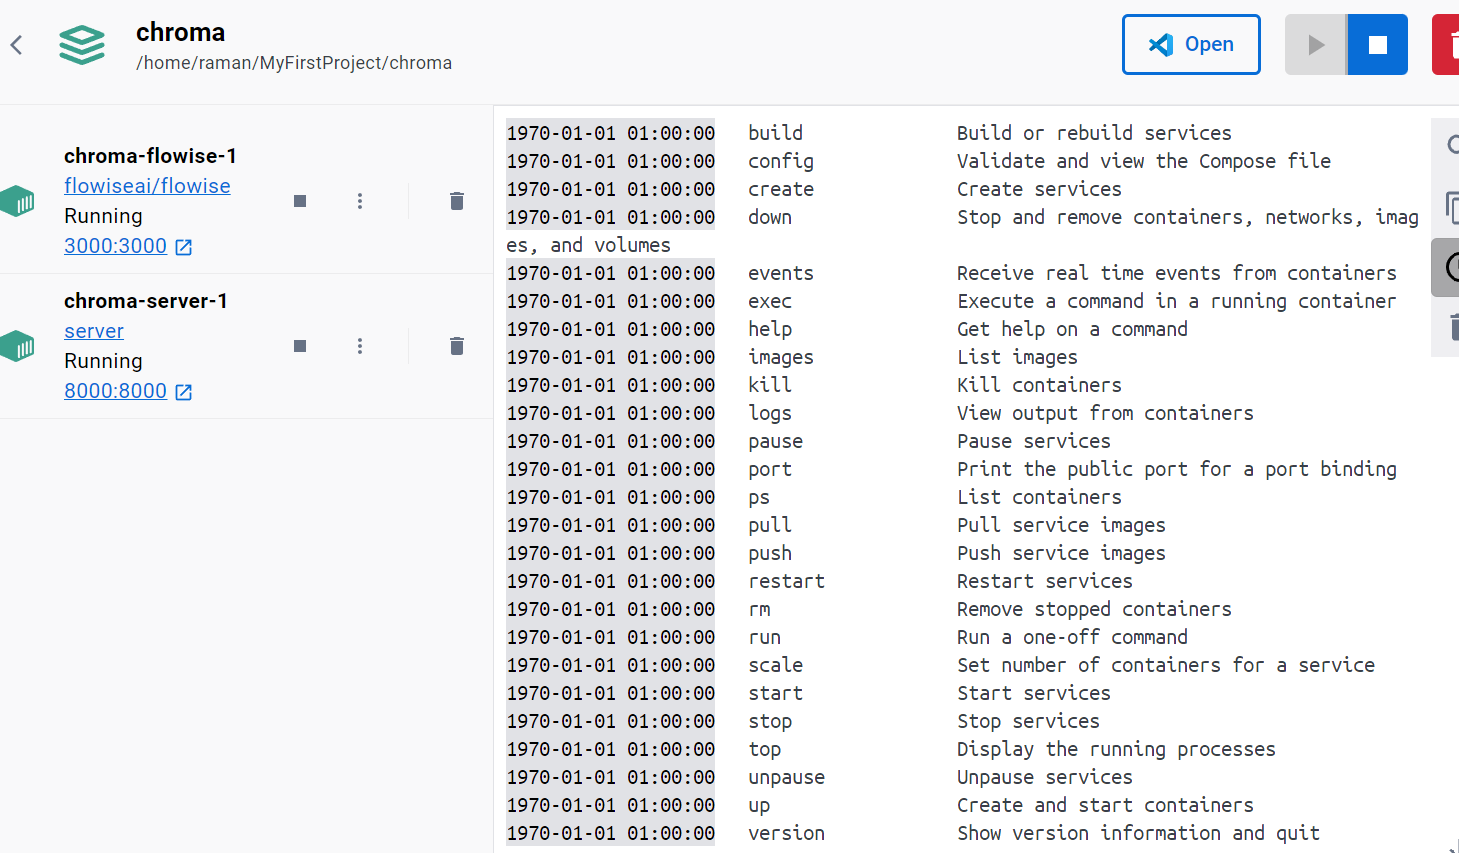
Task: Go back to the previous page
Action: 16,44
